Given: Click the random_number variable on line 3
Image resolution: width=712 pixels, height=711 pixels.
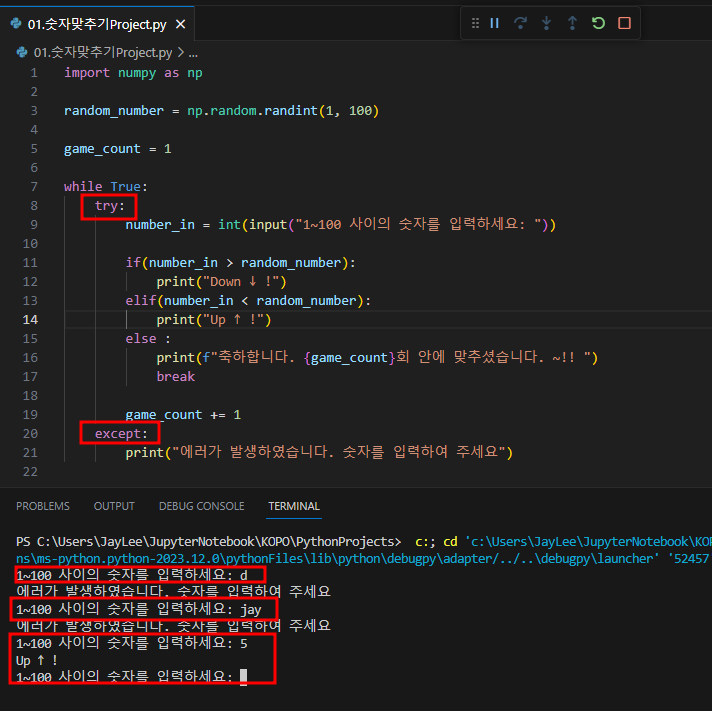Looking at the screenshot, I should 114,111.
